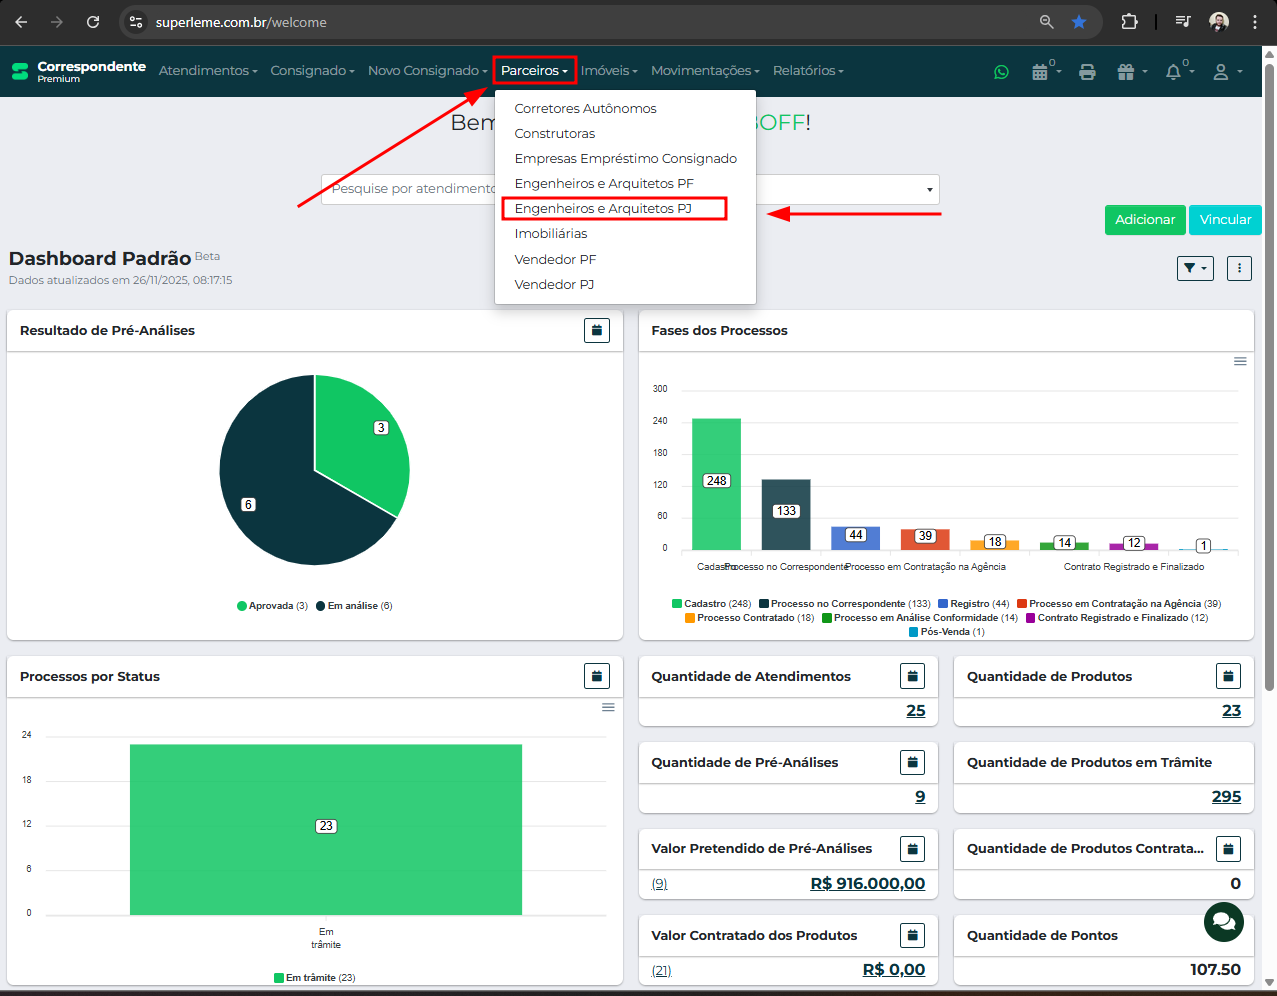
Task: Open Fases dos Processos chart hamburger menu
Action: coord(1240,361)
